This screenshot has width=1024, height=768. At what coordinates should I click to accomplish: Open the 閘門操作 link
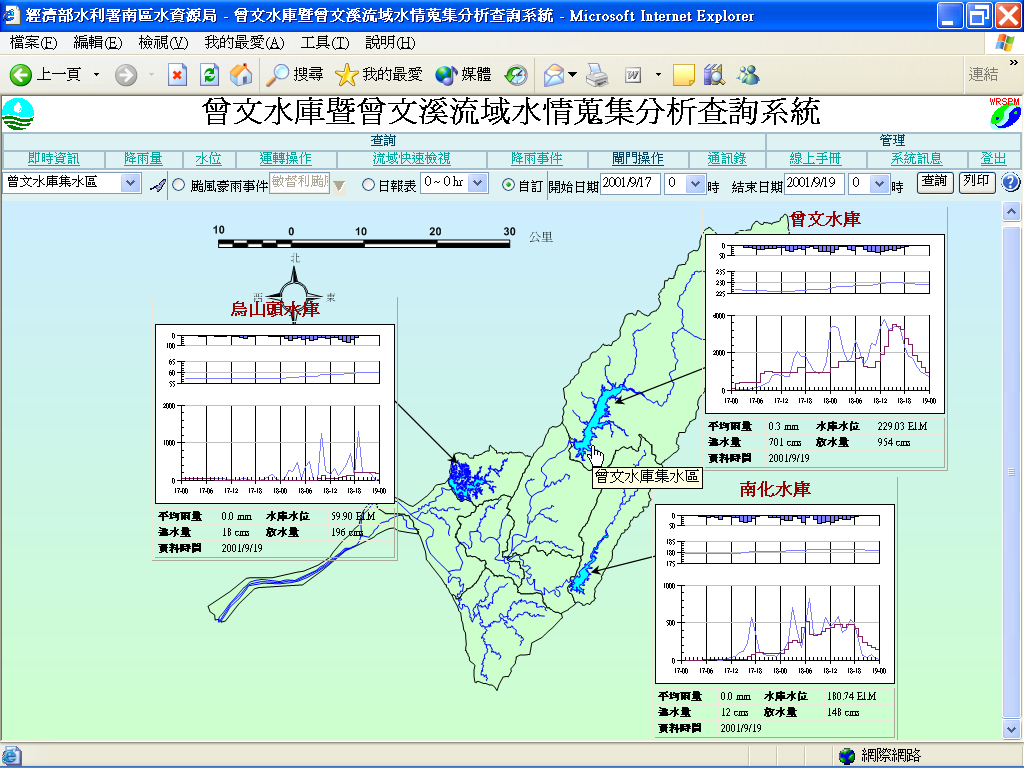tap(638, 159)
